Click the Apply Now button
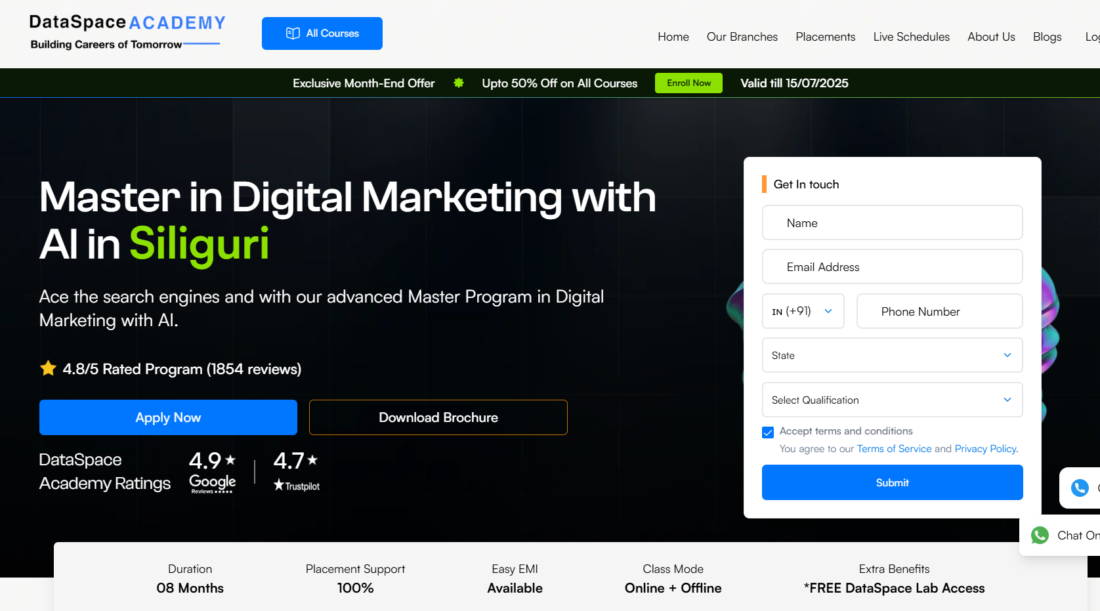This screenshot has height=611, width=1100. 168,417
